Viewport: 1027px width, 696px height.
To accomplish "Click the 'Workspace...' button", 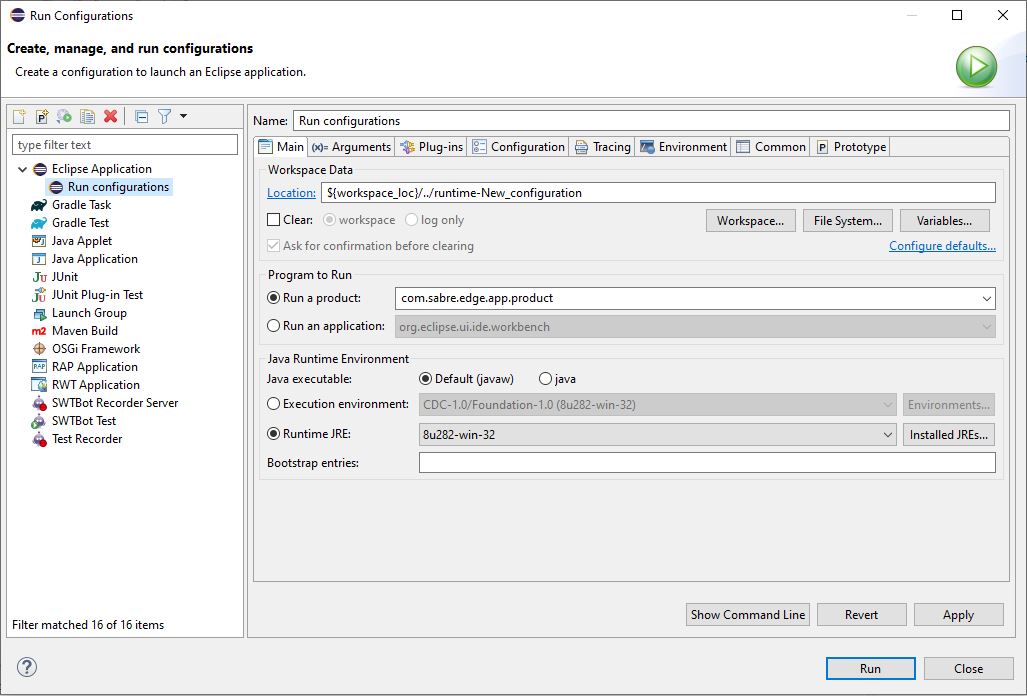I will (750, 221).
